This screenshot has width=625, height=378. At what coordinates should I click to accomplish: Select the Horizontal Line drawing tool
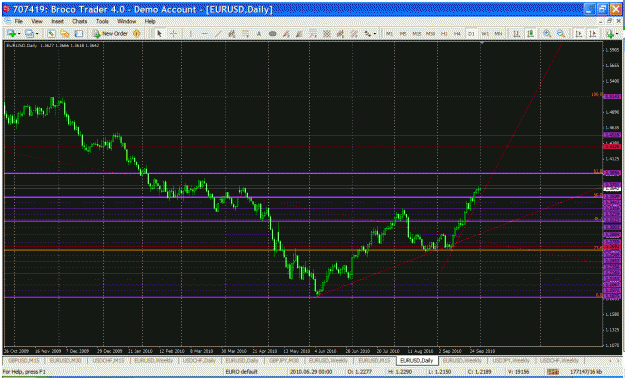coord(204,34)
